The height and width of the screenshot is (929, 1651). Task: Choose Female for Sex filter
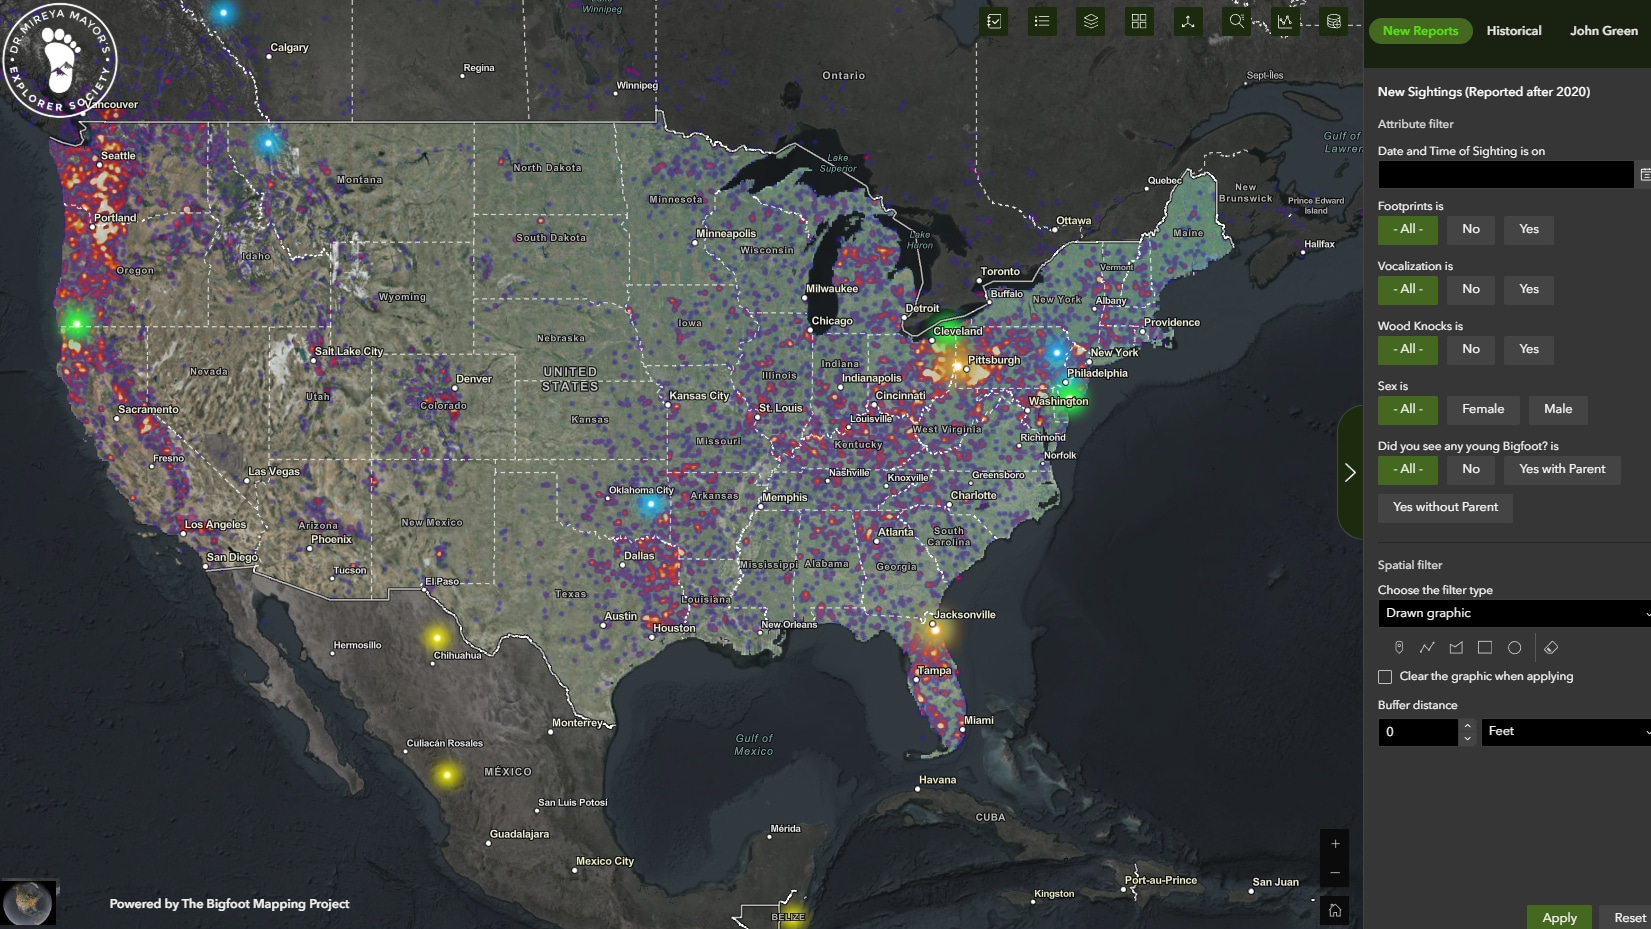[1482, 409]
